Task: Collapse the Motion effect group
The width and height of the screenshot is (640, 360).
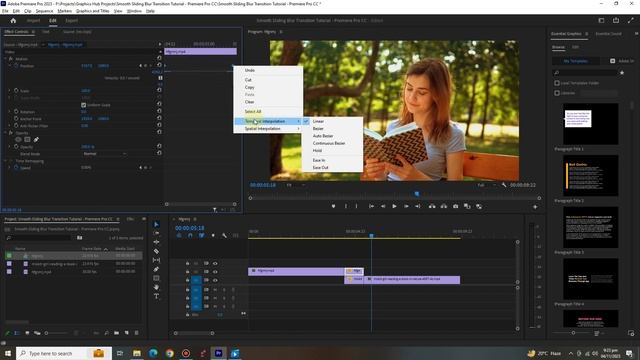Action: point(6,59)
